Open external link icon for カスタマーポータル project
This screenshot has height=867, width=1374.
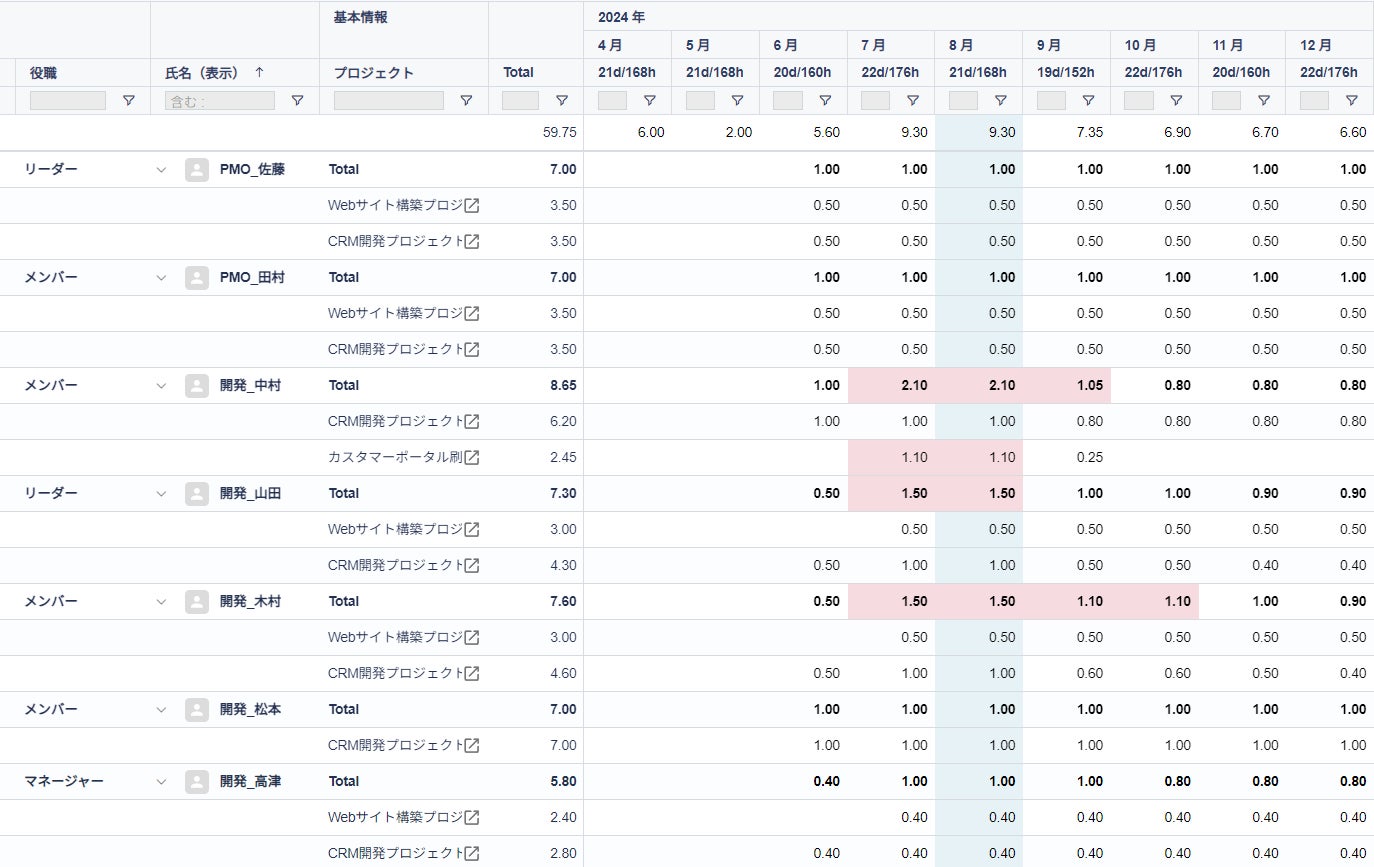[472, 457]
